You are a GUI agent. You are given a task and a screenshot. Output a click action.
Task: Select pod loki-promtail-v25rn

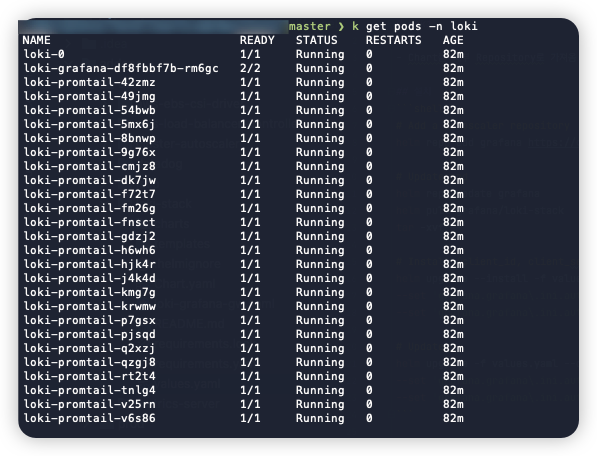point(89,404)
